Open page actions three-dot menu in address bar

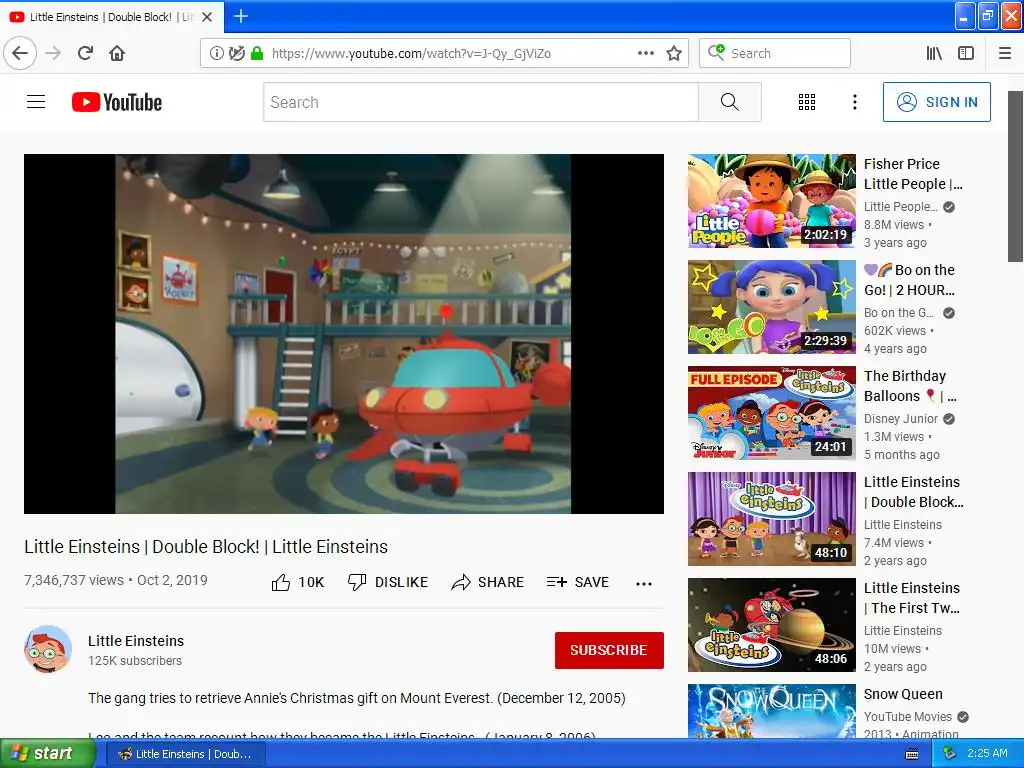(x=645, y=53)
